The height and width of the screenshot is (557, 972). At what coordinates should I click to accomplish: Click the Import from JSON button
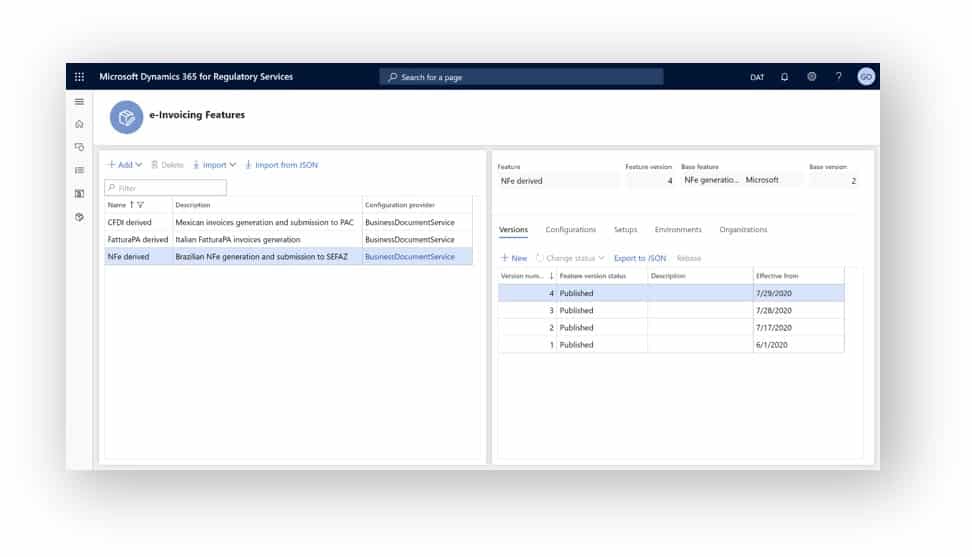(281, 165)
